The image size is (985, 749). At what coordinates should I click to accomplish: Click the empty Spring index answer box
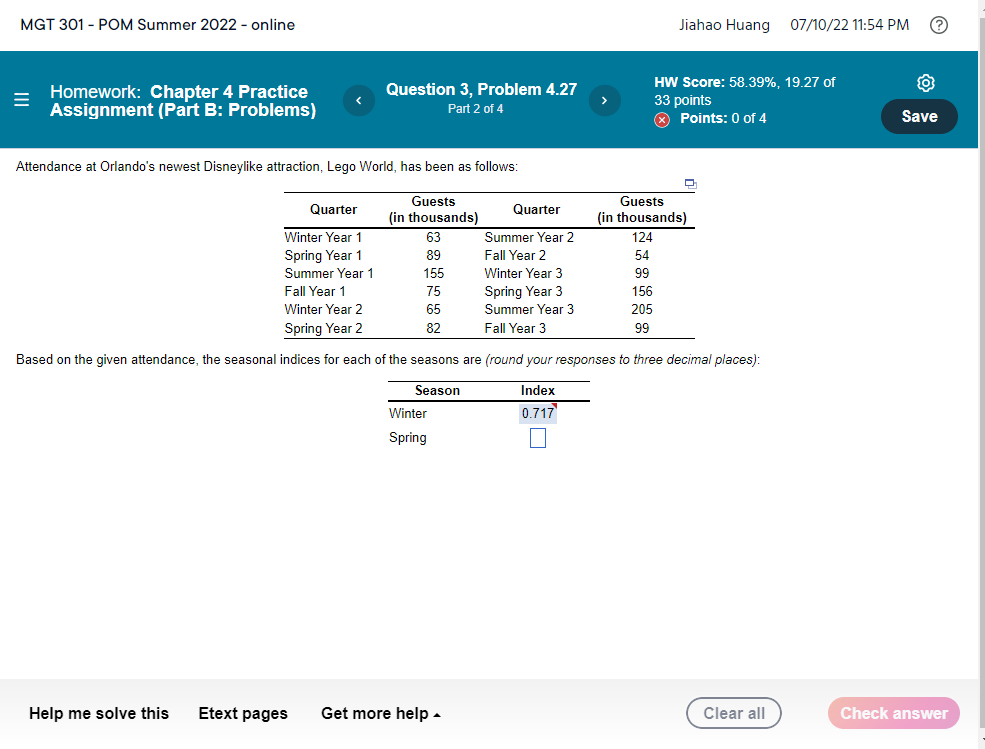(538, 437)
